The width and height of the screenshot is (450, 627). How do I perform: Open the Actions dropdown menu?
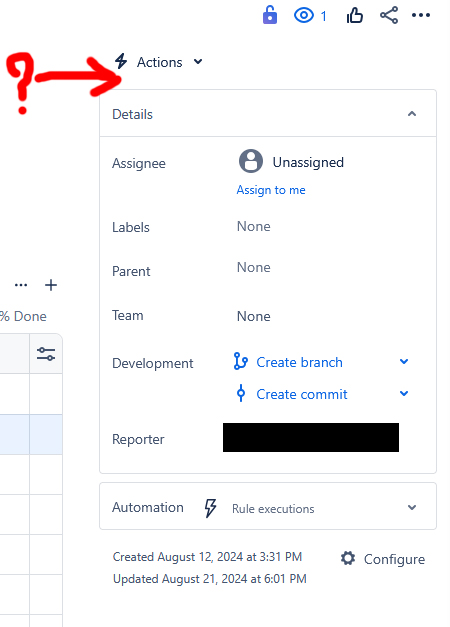tap(159, 62)
